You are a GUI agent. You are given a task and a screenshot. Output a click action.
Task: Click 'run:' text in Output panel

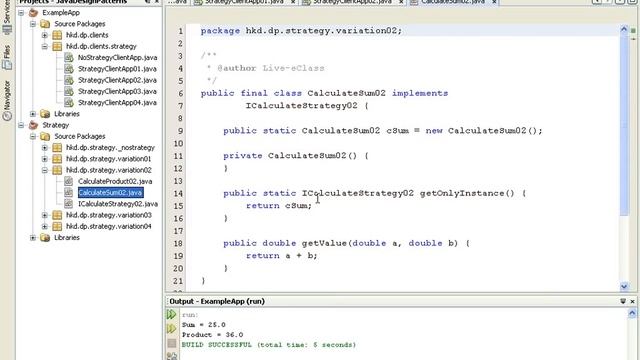190,315
